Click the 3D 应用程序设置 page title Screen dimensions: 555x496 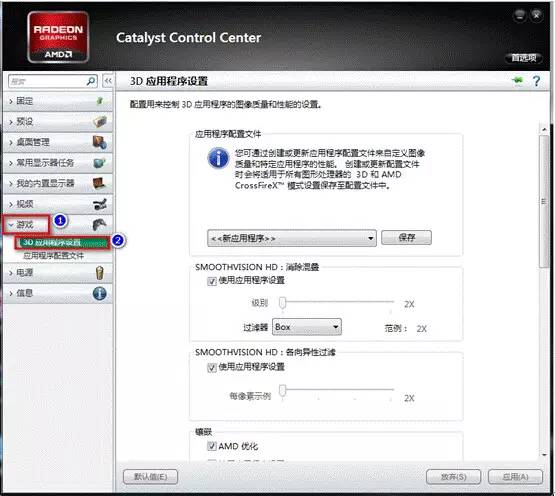pyautogui.click(x=169, y=81)
